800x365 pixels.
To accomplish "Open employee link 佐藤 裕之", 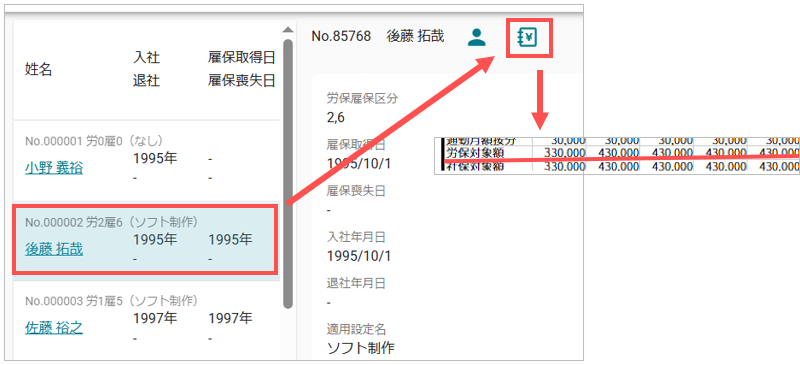I will [x=54, y=328].
